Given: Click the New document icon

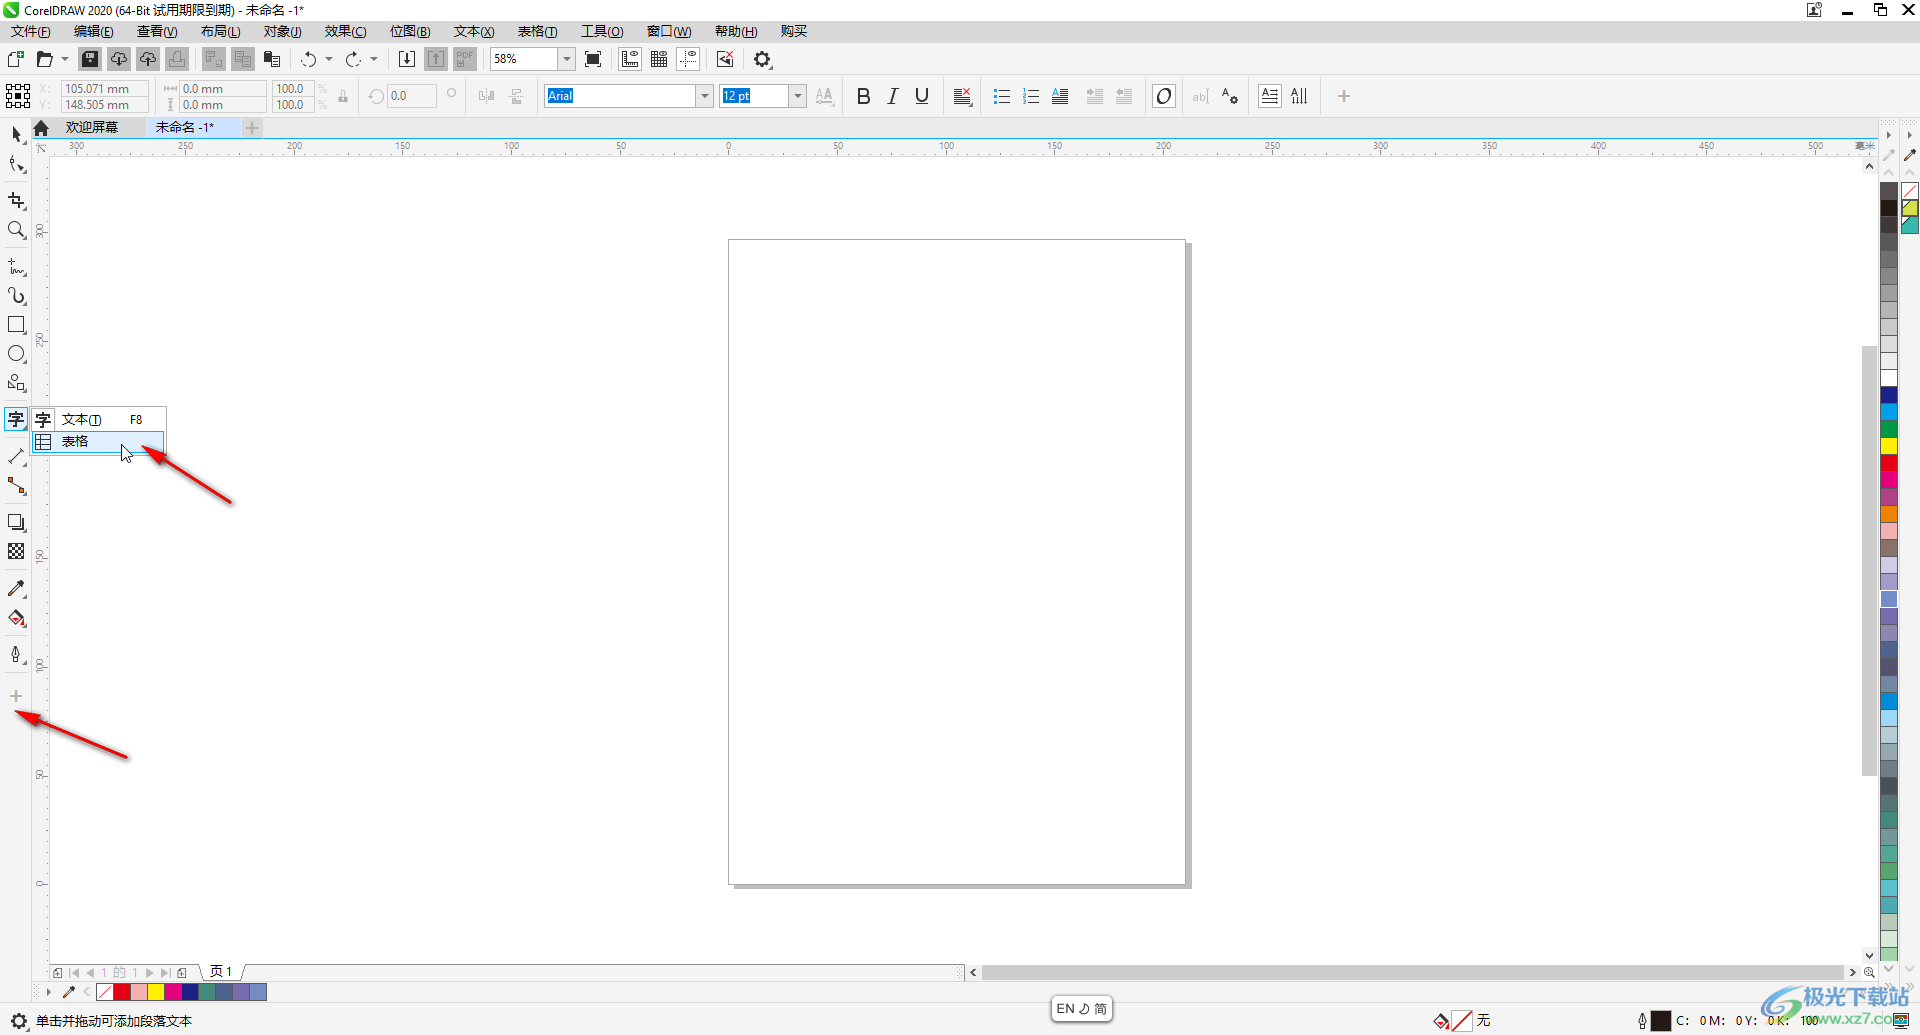Looking at the screenshot, I should [16, 59].
